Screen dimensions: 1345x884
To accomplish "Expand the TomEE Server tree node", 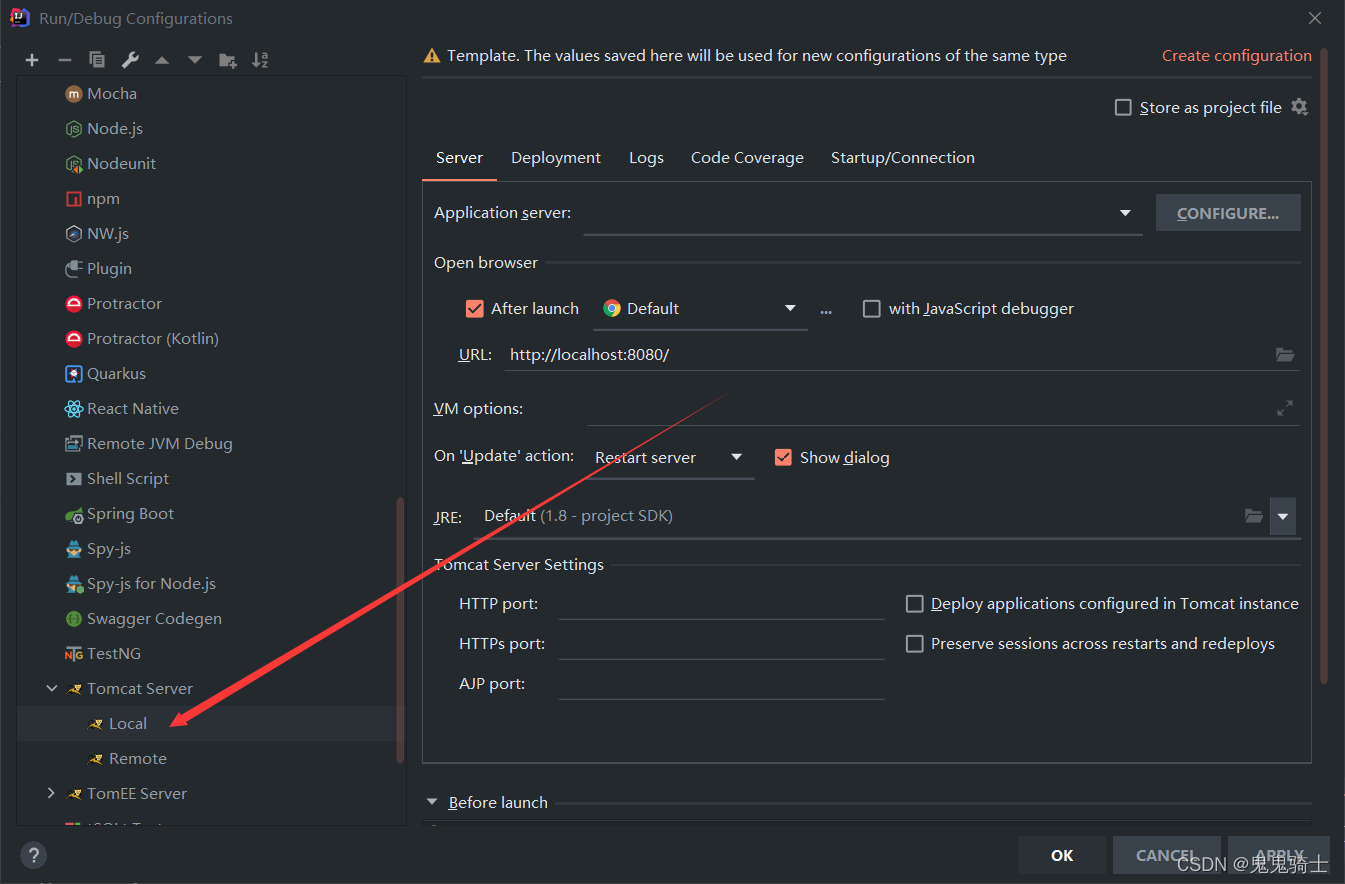I will [52, 793].
